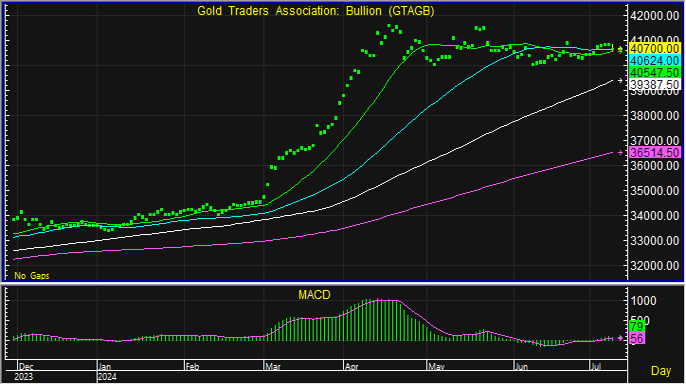Click the 38000.00 price axis label

654,116
